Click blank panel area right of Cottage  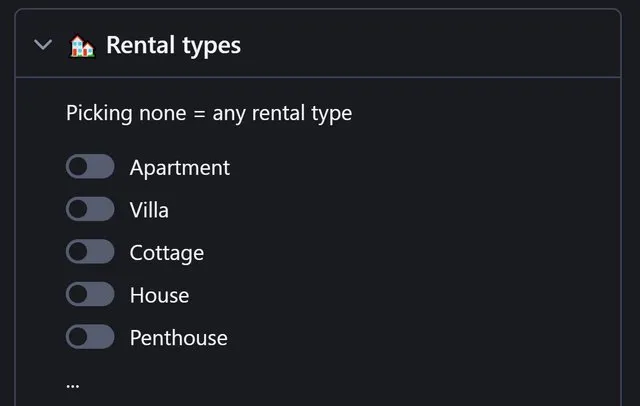click(x=408, y=252)
